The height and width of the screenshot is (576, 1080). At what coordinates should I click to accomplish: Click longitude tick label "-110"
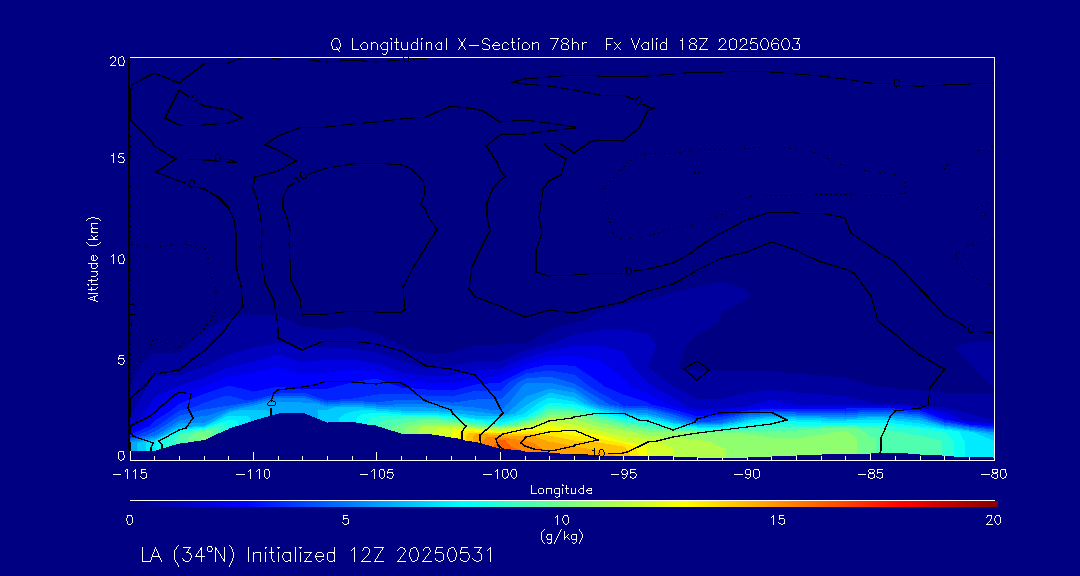(253, 475)
